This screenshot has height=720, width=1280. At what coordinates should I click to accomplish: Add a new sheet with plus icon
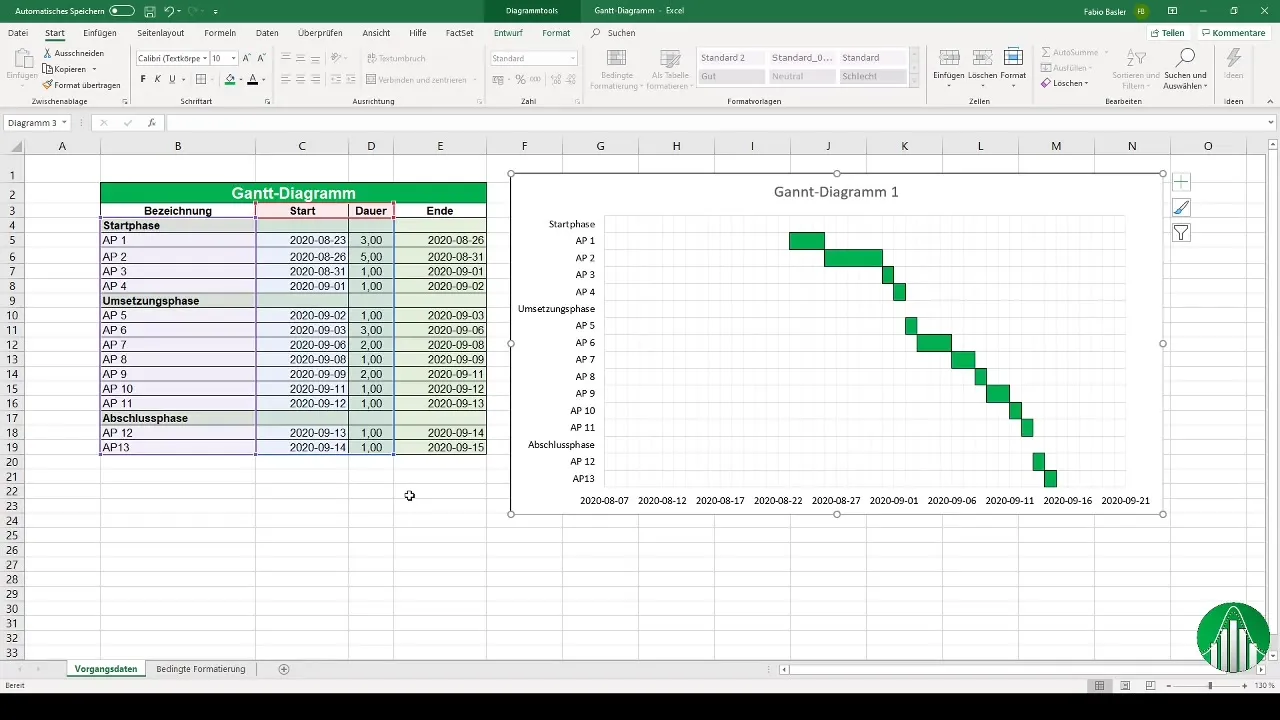pyautogui.click(x=284, y=669)
